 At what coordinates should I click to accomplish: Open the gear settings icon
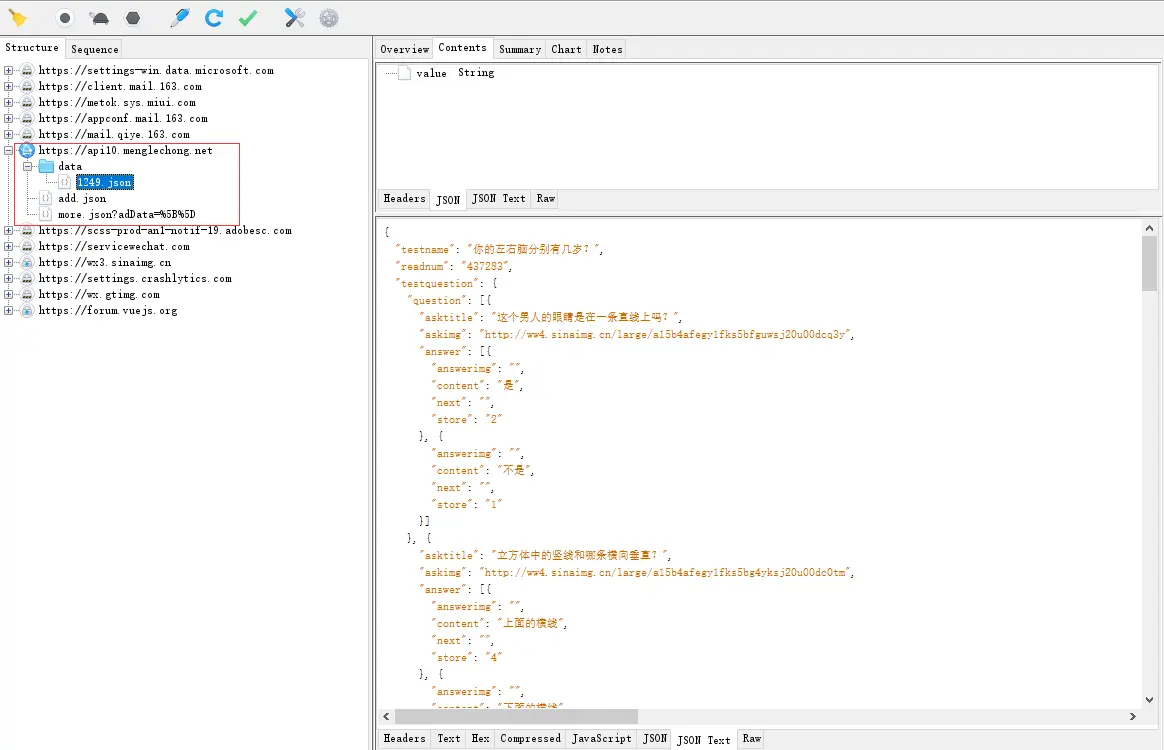tap(329, 18)
